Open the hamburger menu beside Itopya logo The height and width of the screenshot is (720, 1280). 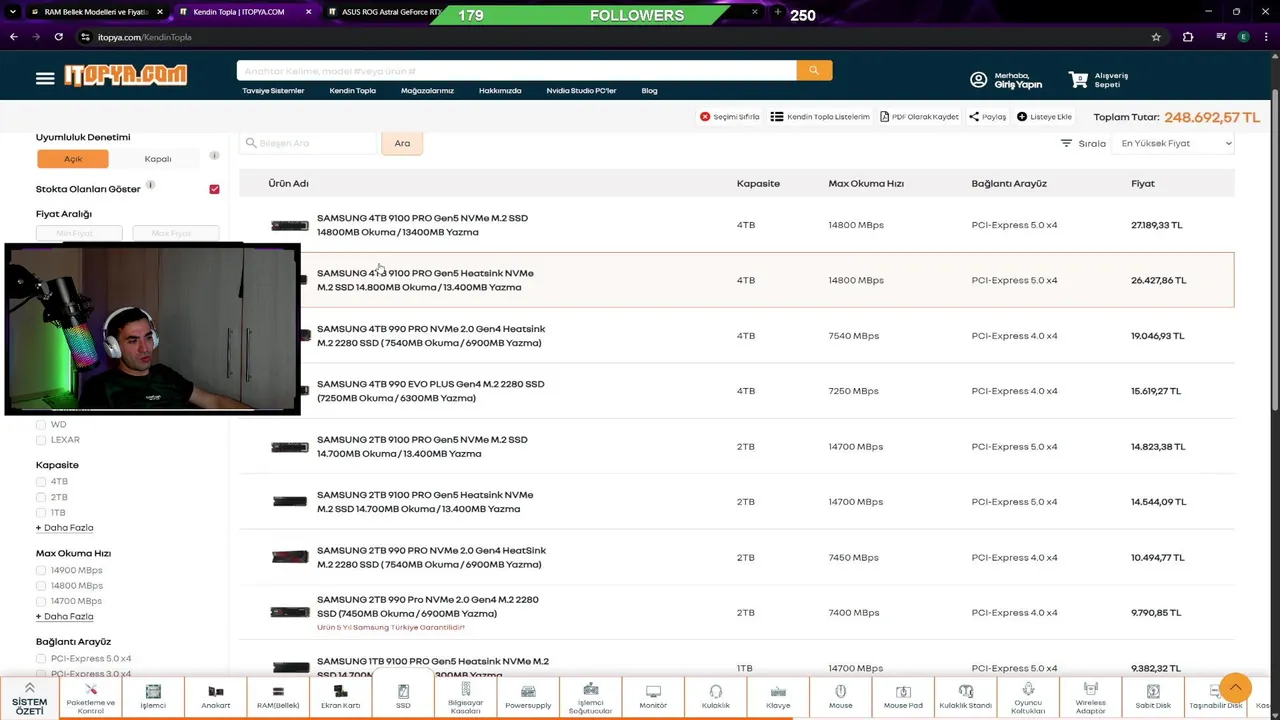(45, 78)
